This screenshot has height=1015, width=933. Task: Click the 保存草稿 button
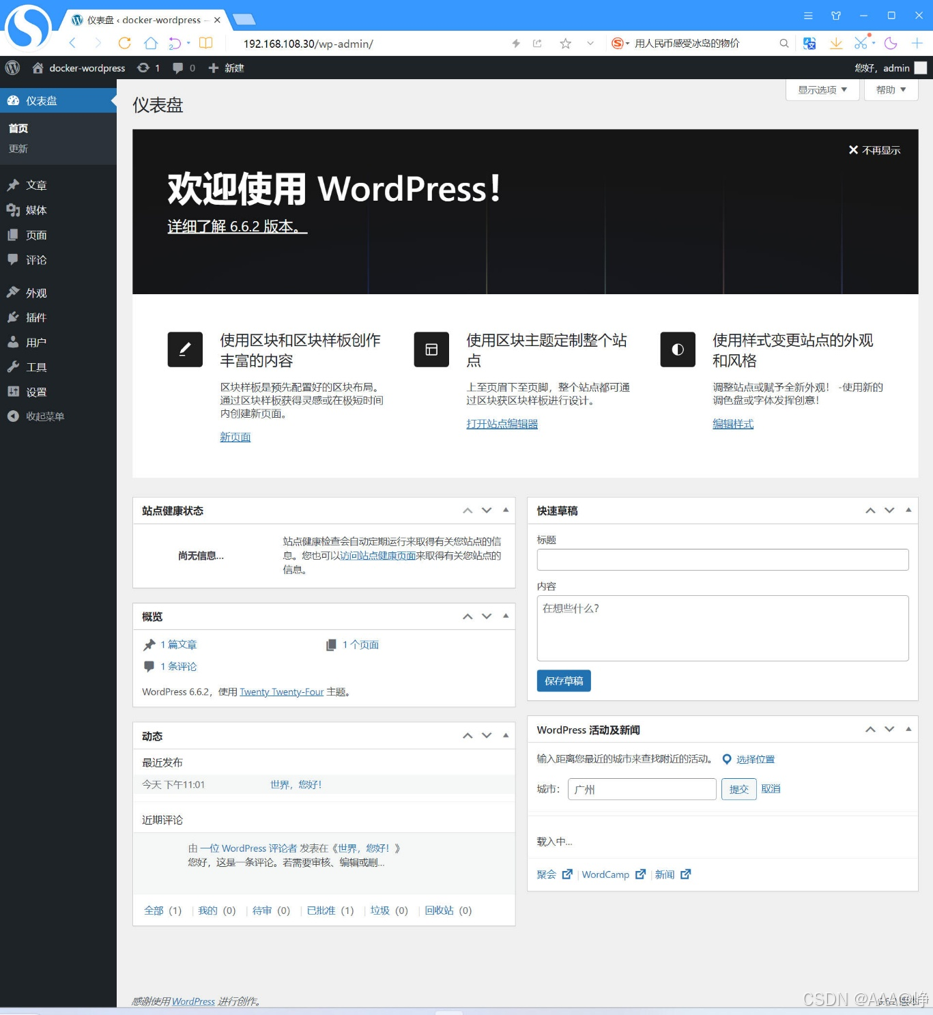pos(563,681)
